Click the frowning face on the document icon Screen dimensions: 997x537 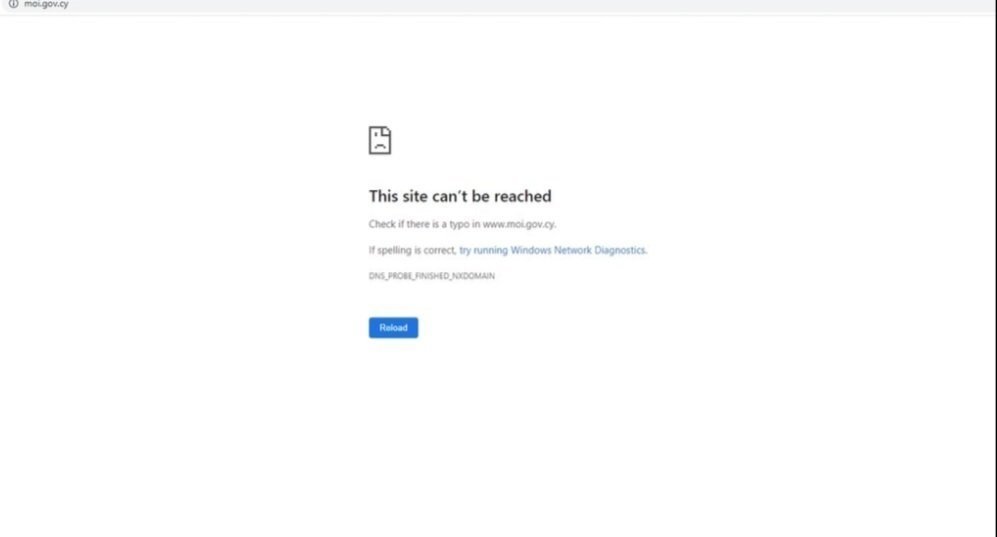coord(380,144)
